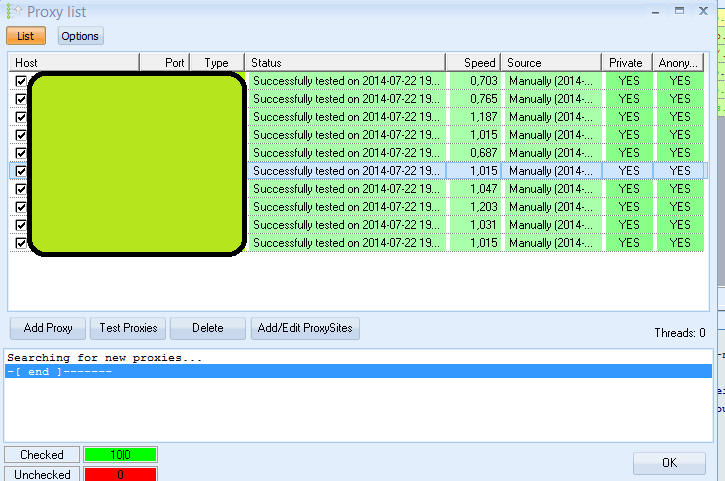Viewport: 725px width, 481px height.
Task: Toggle checkbox of proxy with speed 0,687
Action: coord(21,153)
